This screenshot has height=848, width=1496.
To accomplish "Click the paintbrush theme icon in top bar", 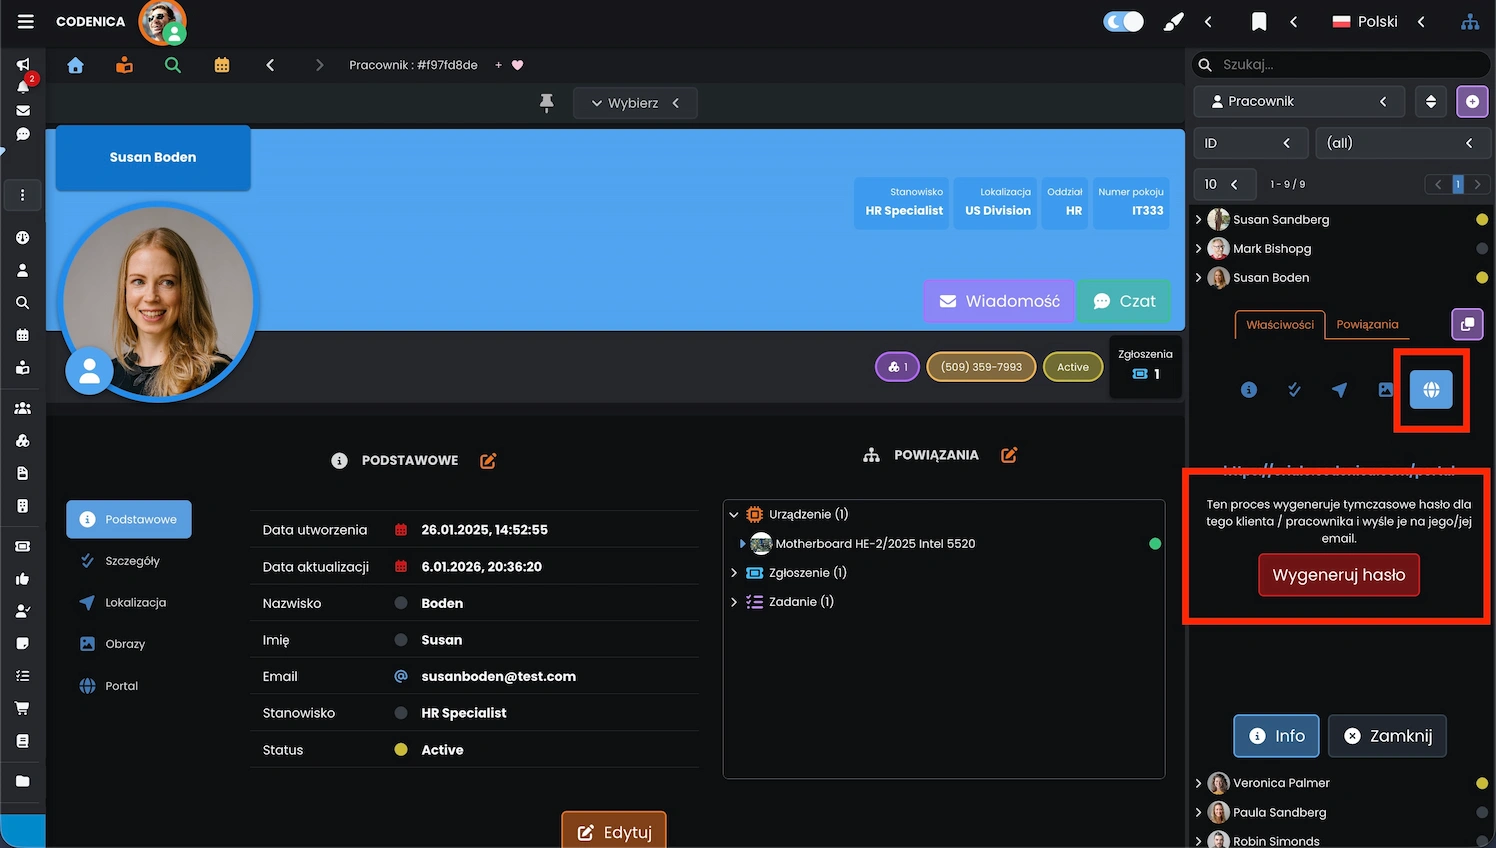I will pos(1172,21).
